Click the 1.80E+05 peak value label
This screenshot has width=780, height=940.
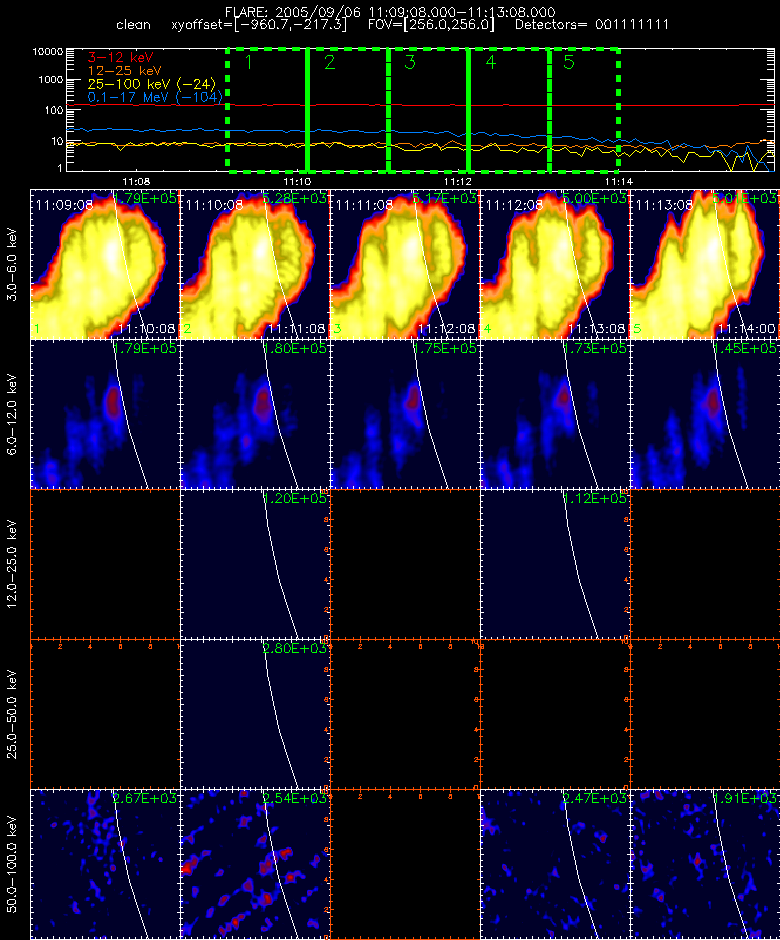coord(295,348)
